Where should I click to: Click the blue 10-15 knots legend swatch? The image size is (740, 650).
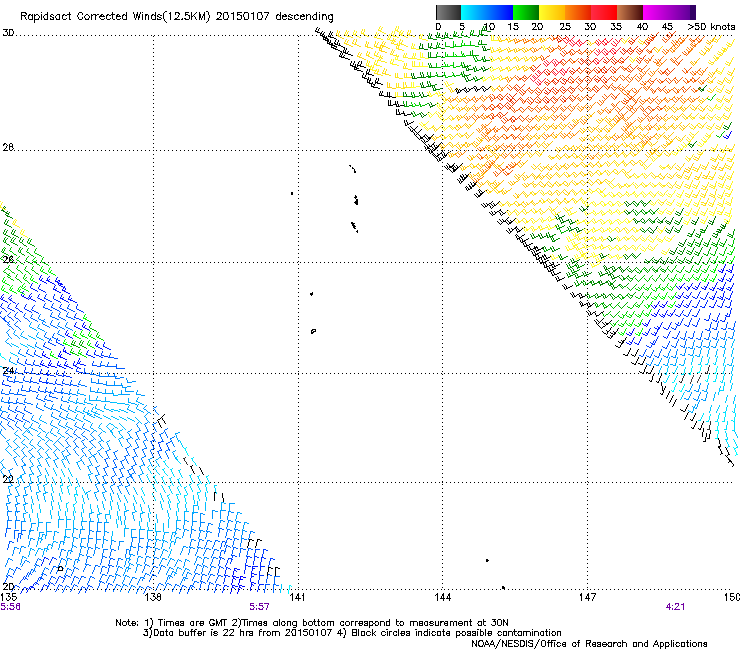coord(500,12)
